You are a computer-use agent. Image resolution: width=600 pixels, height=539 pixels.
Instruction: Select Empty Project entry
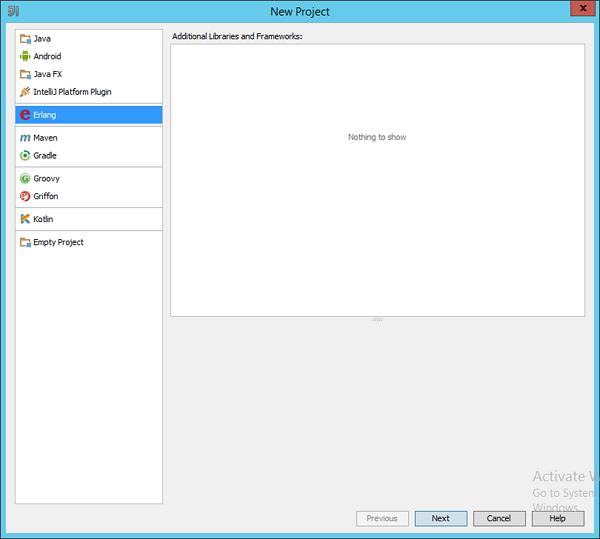pos(89,243)
